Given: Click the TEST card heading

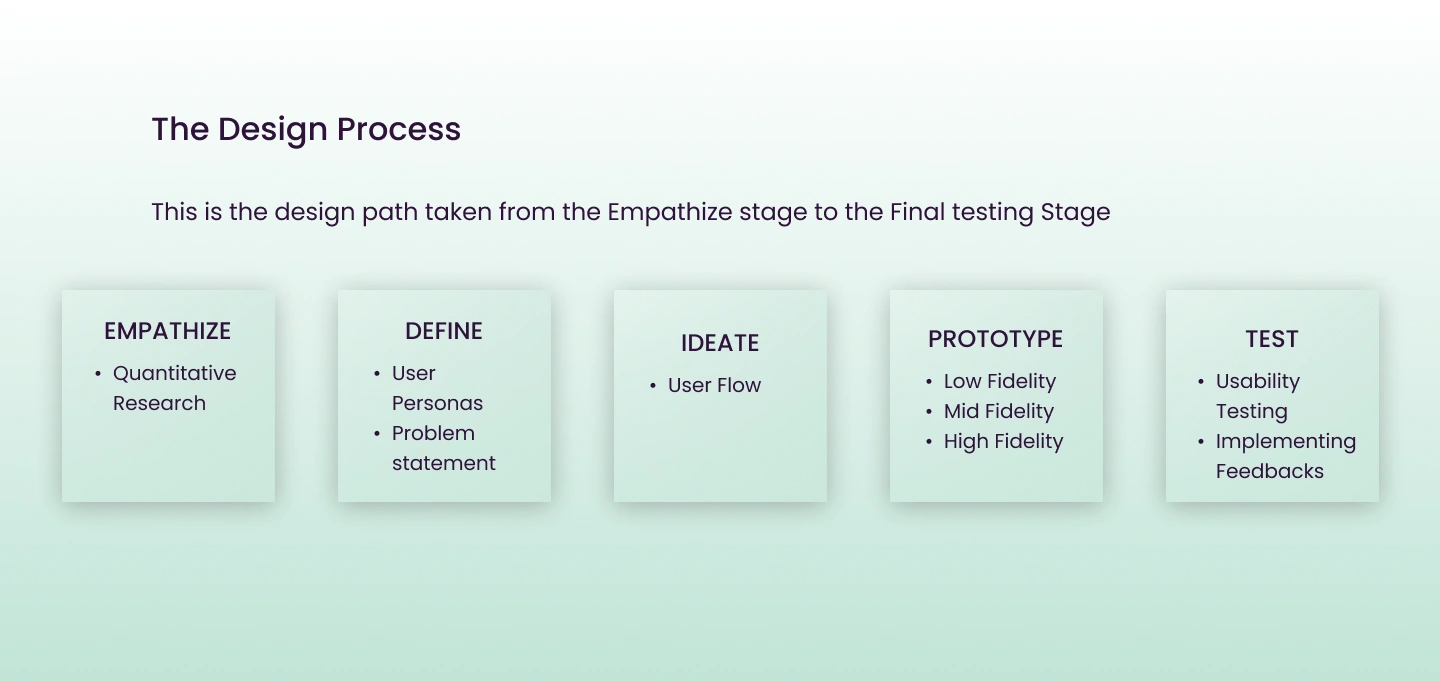Looking at the screenshot, I should coord(1271,339).
